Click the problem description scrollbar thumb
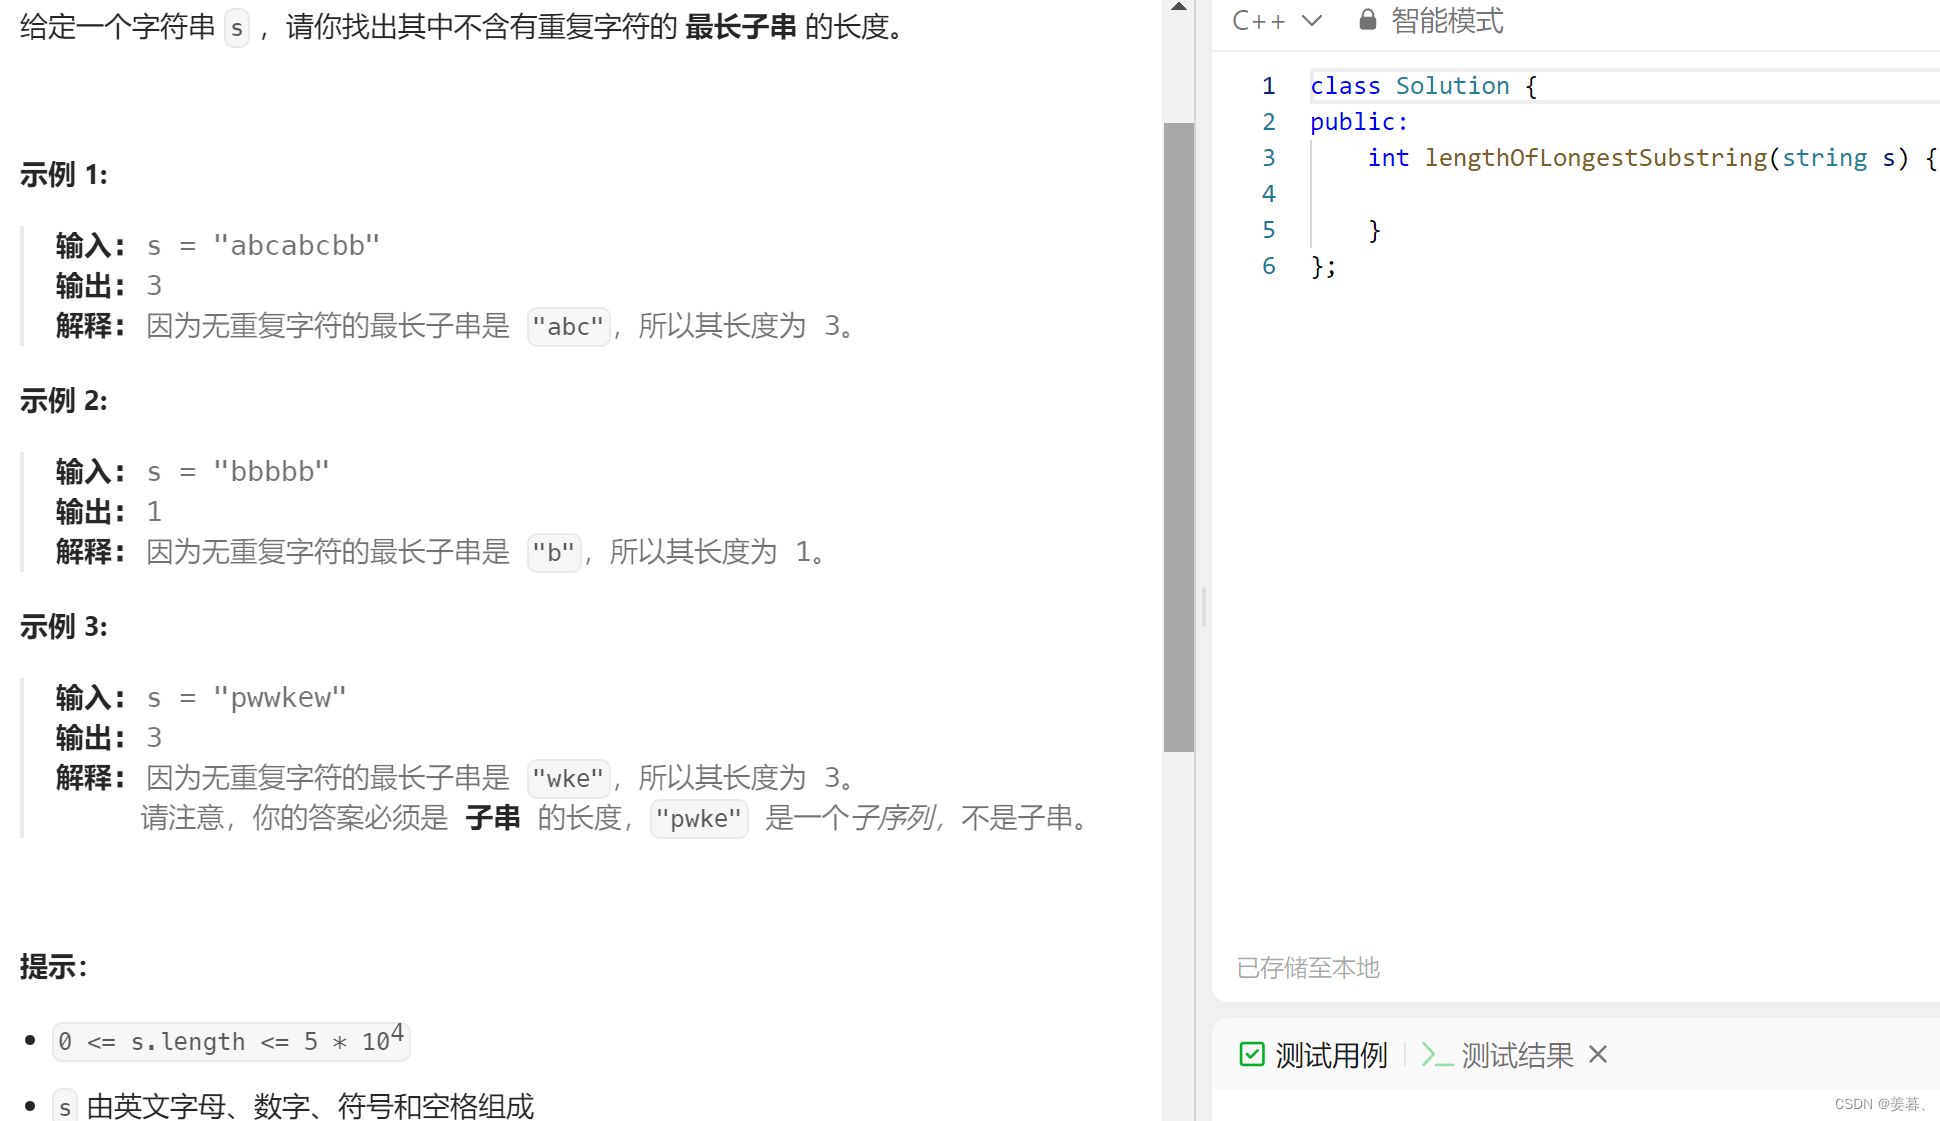 point(1179,437)
